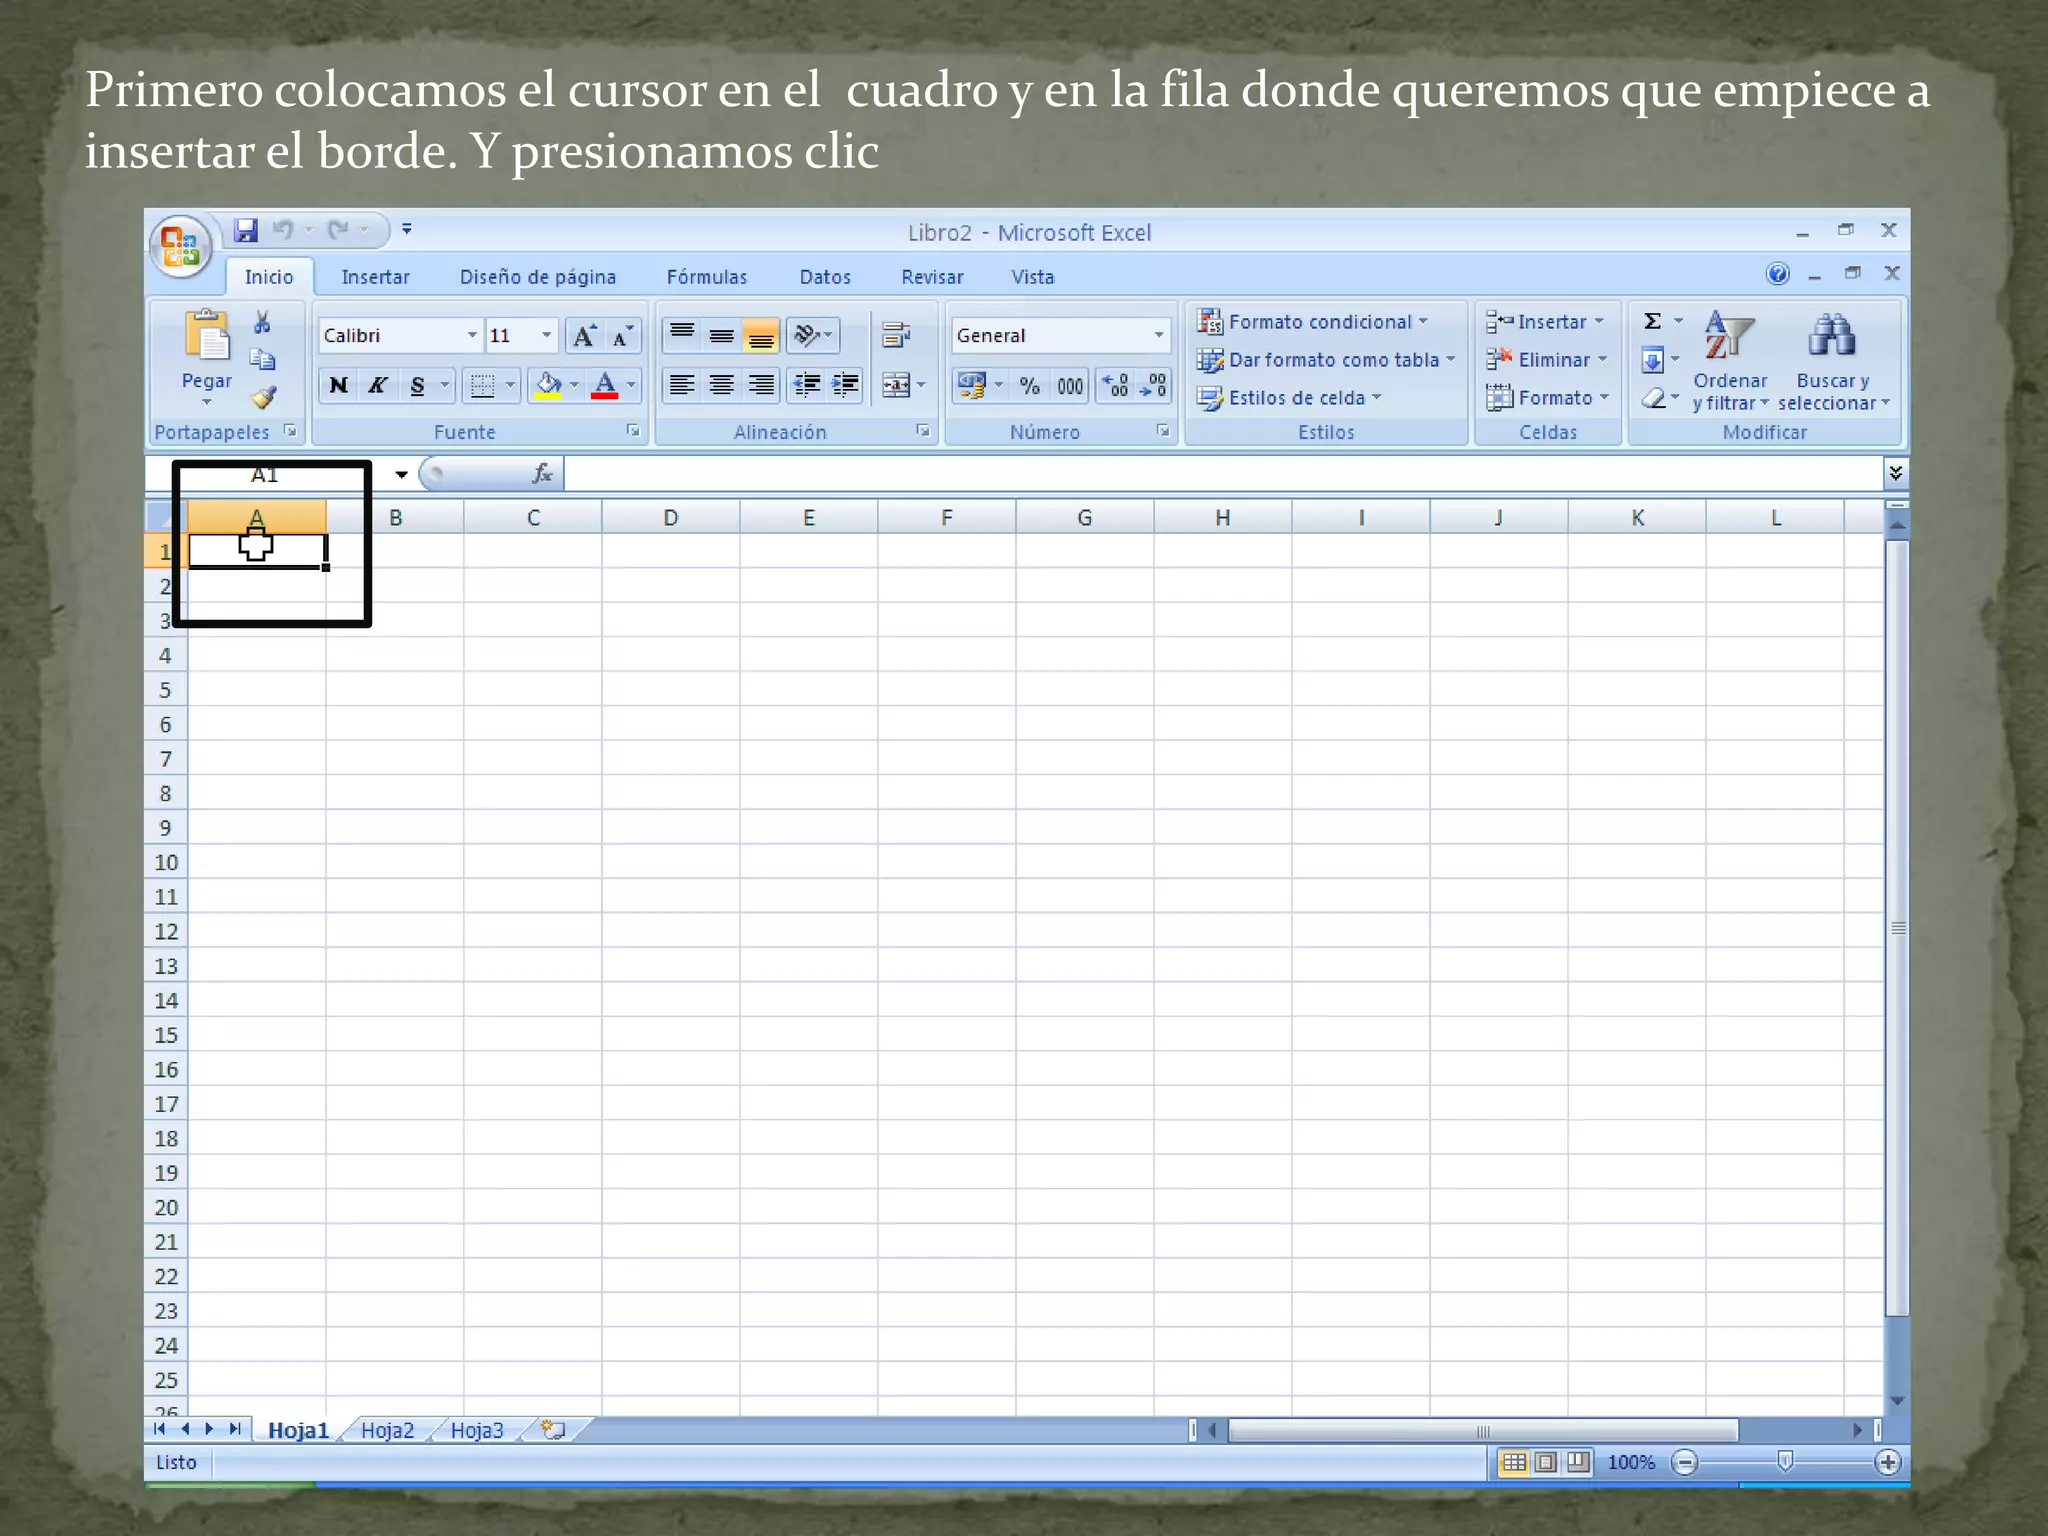Switch to Page Break Preview

pos(1578,1462)
